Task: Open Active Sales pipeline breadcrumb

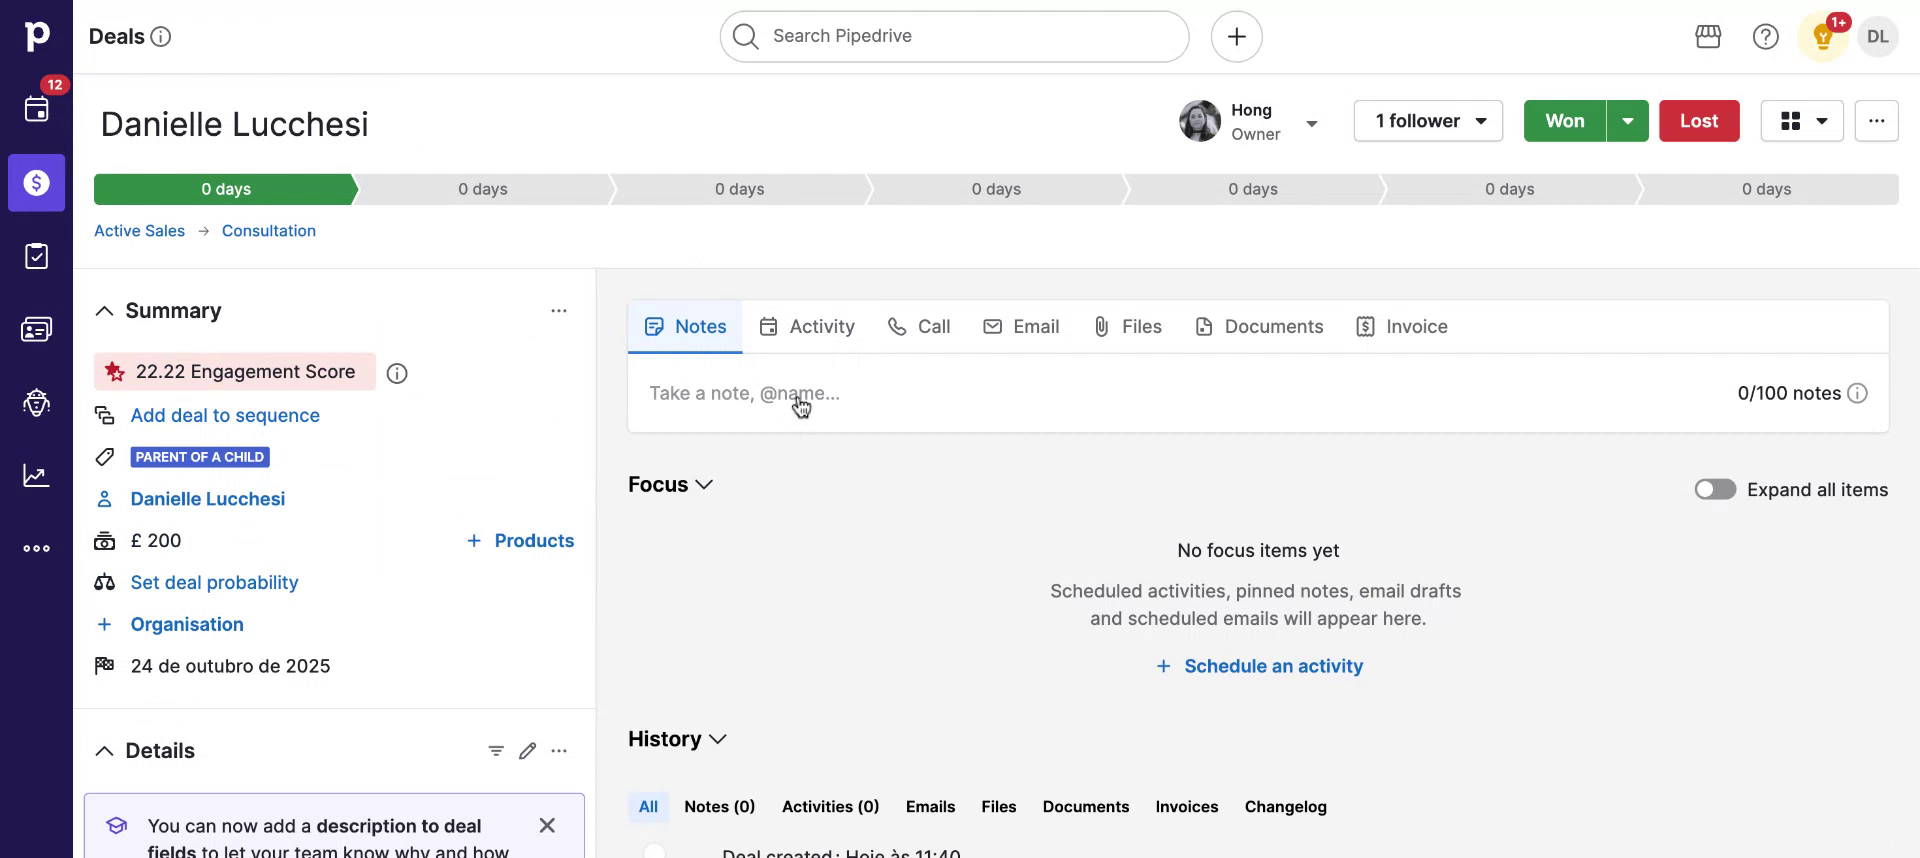Action: point(139,231)
